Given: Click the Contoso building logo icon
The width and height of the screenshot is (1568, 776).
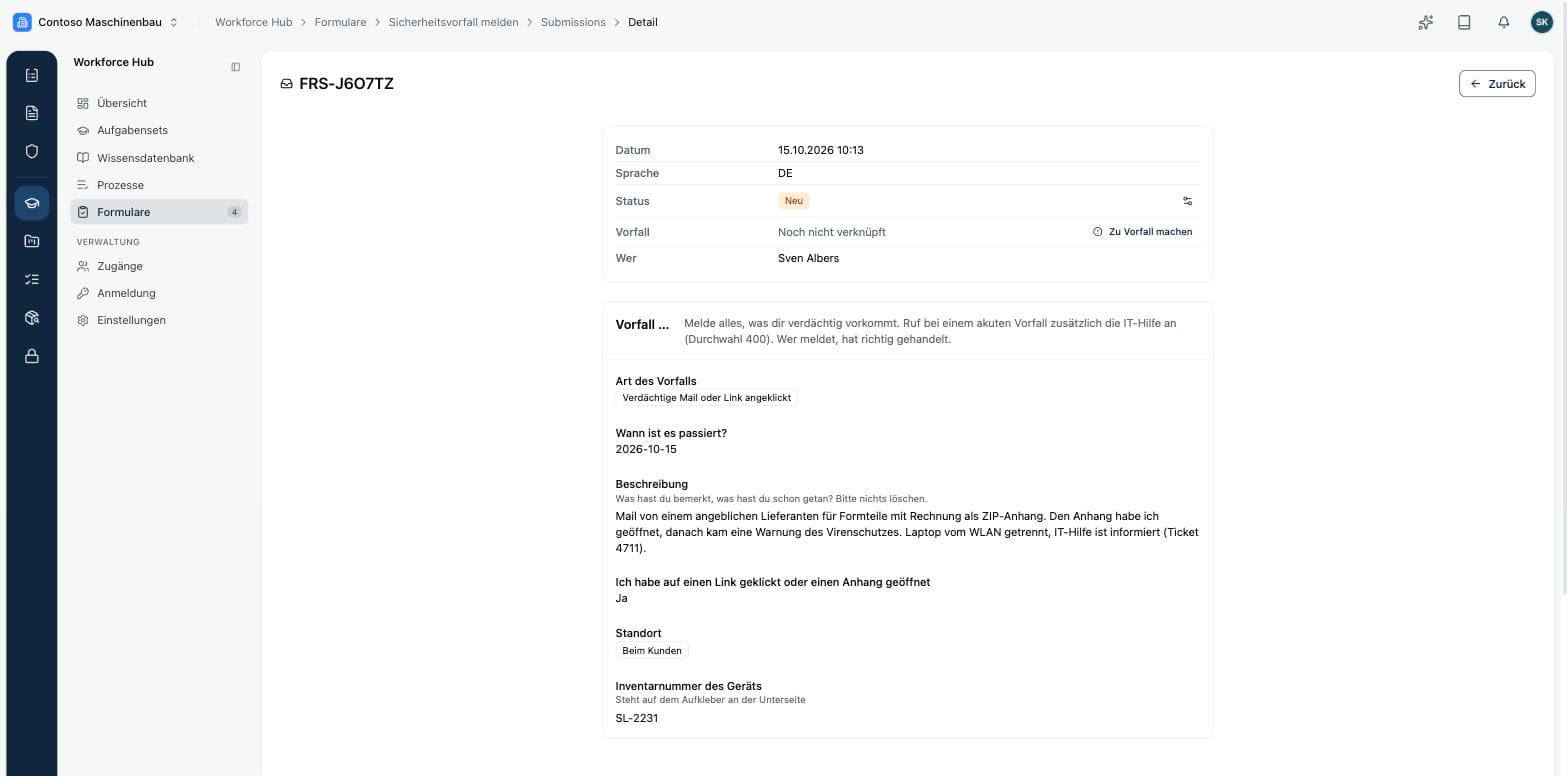Looking at the screenshot, I should coord(22,22).
